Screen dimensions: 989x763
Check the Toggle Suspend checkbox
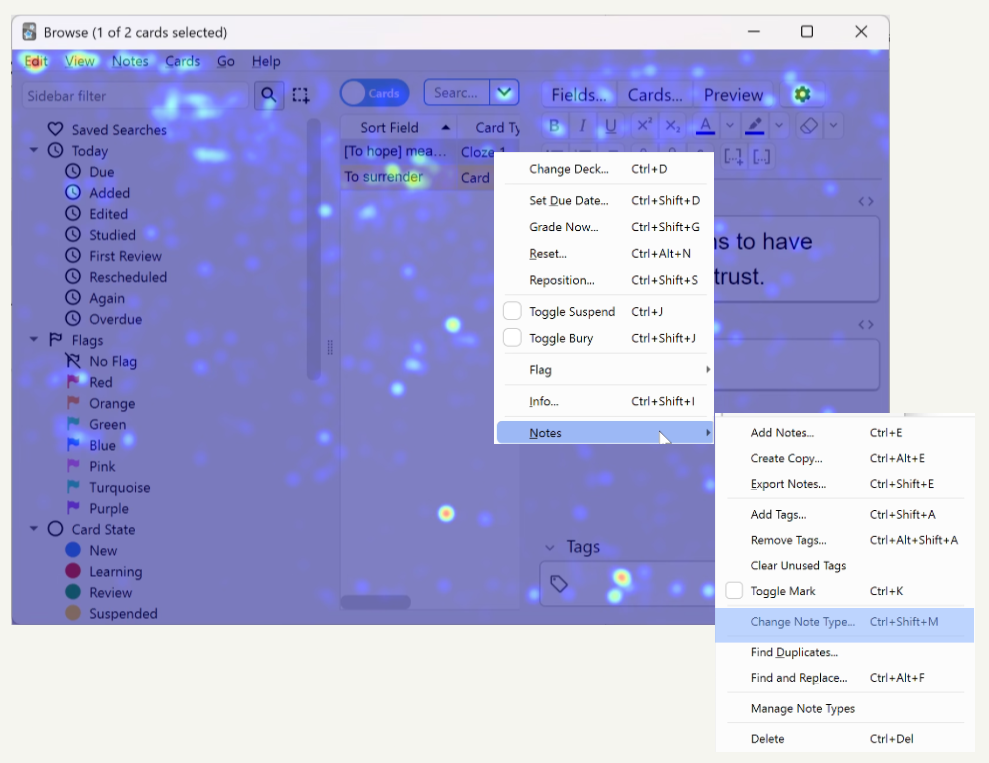point(512,311)
